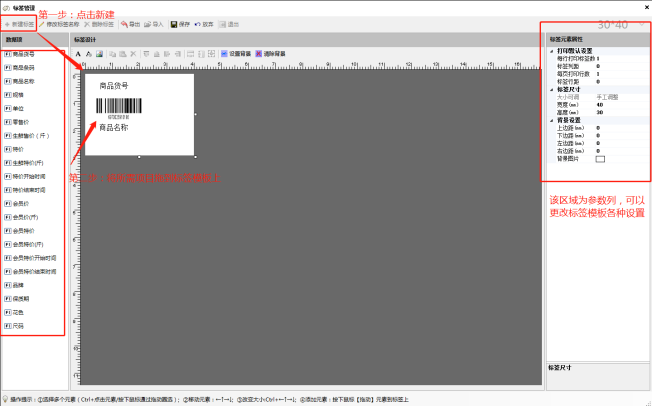
Task: Click the align left icon
Action: tap(167, 54)
